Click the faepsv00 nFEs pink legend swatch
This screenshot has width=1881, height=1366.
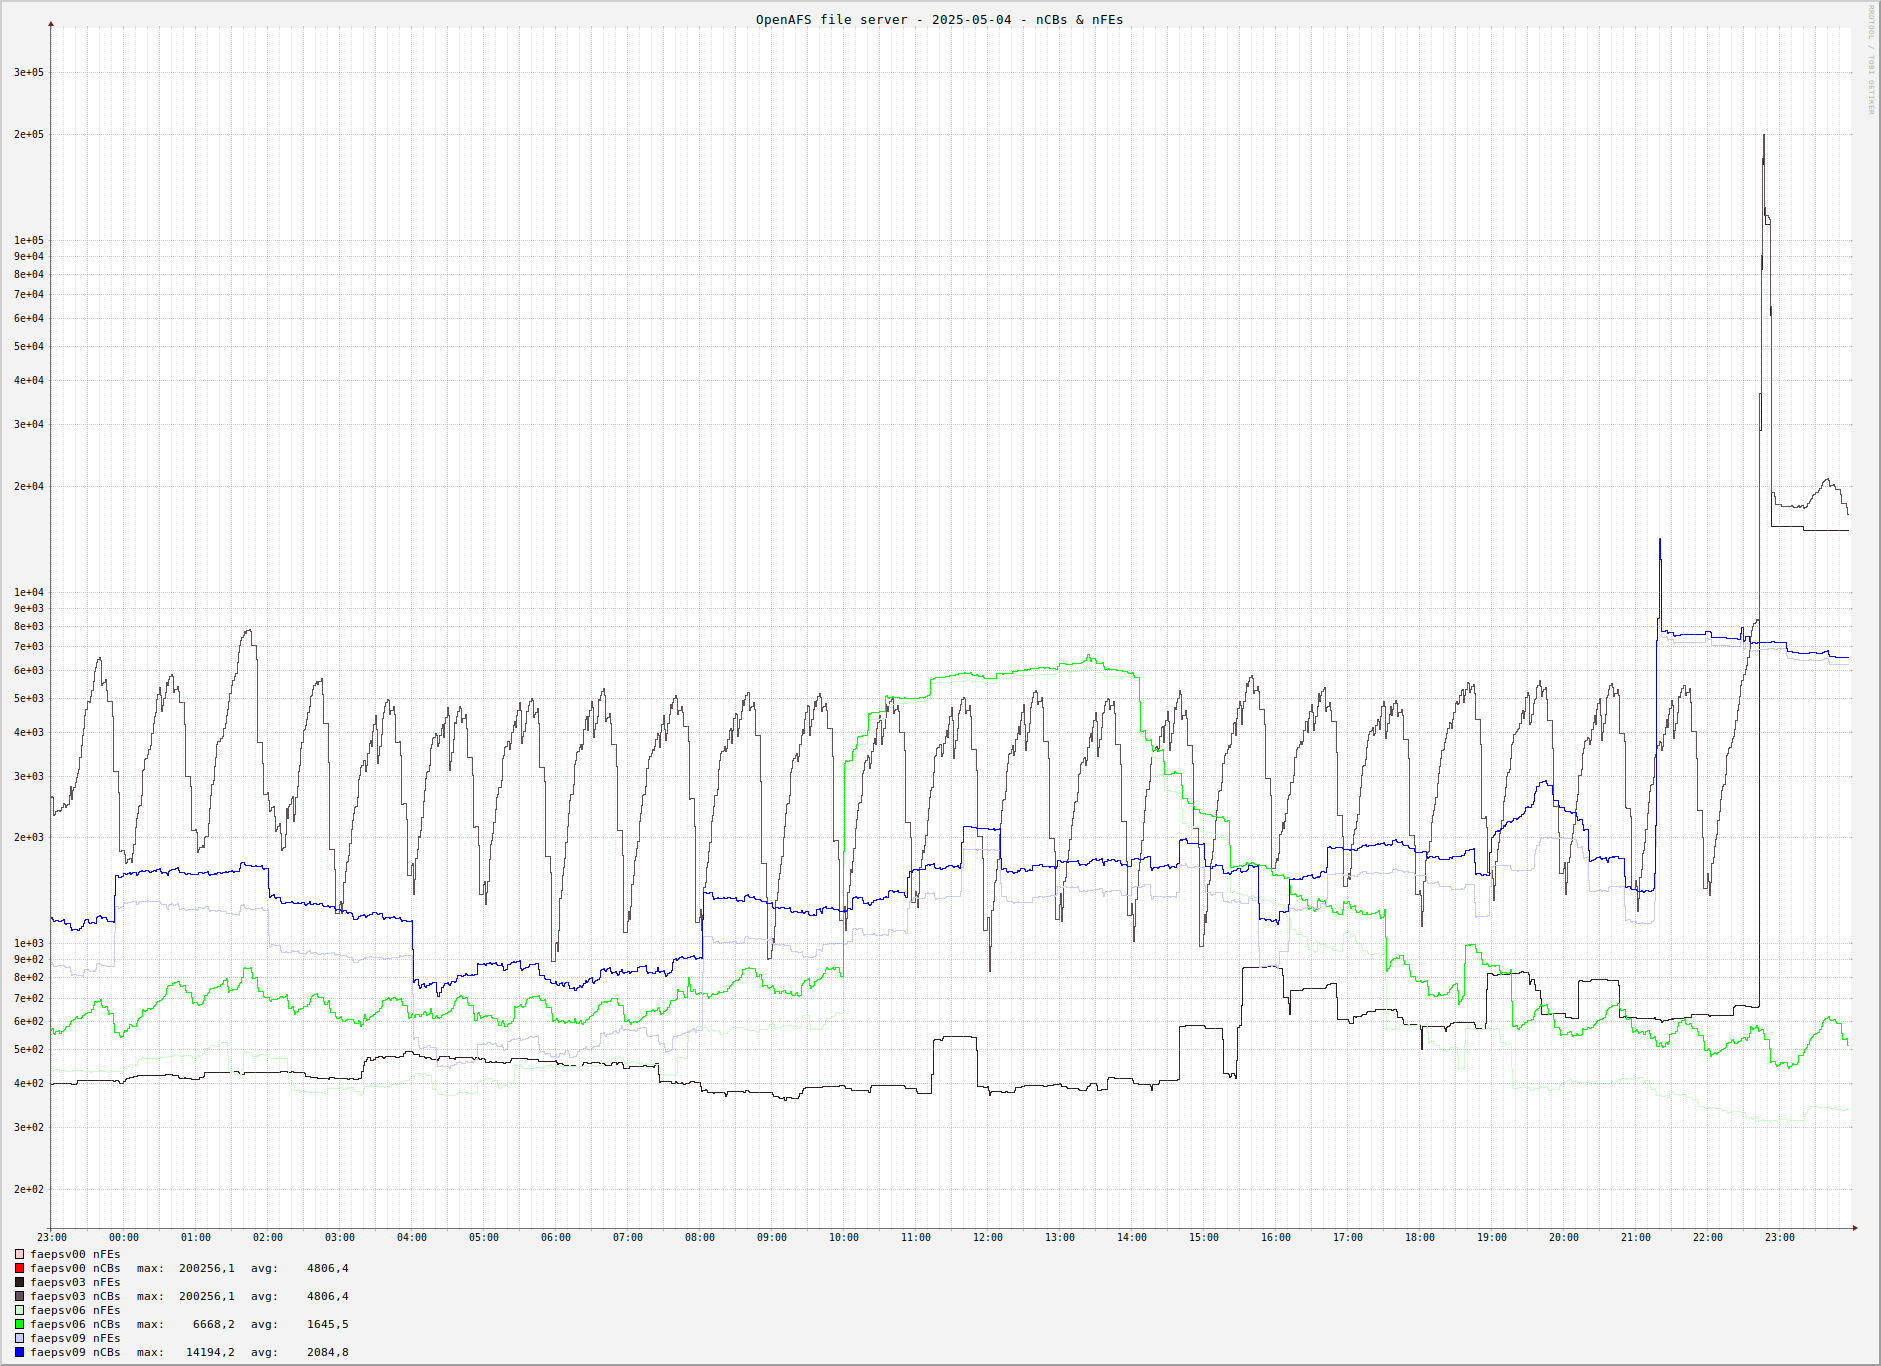click(x=19, y=1254)
